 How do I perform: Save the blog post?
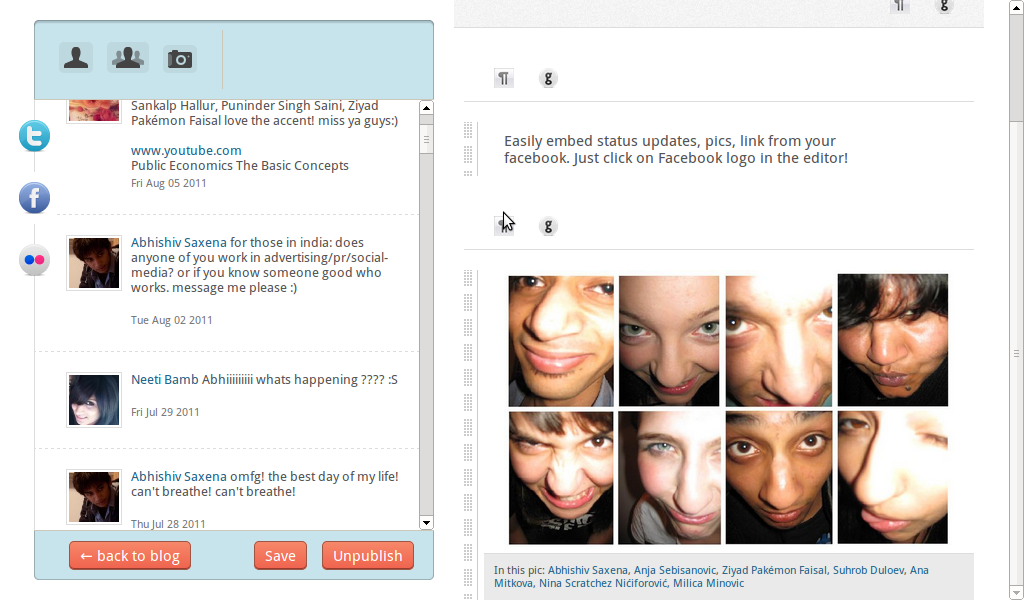coord(280,556)
